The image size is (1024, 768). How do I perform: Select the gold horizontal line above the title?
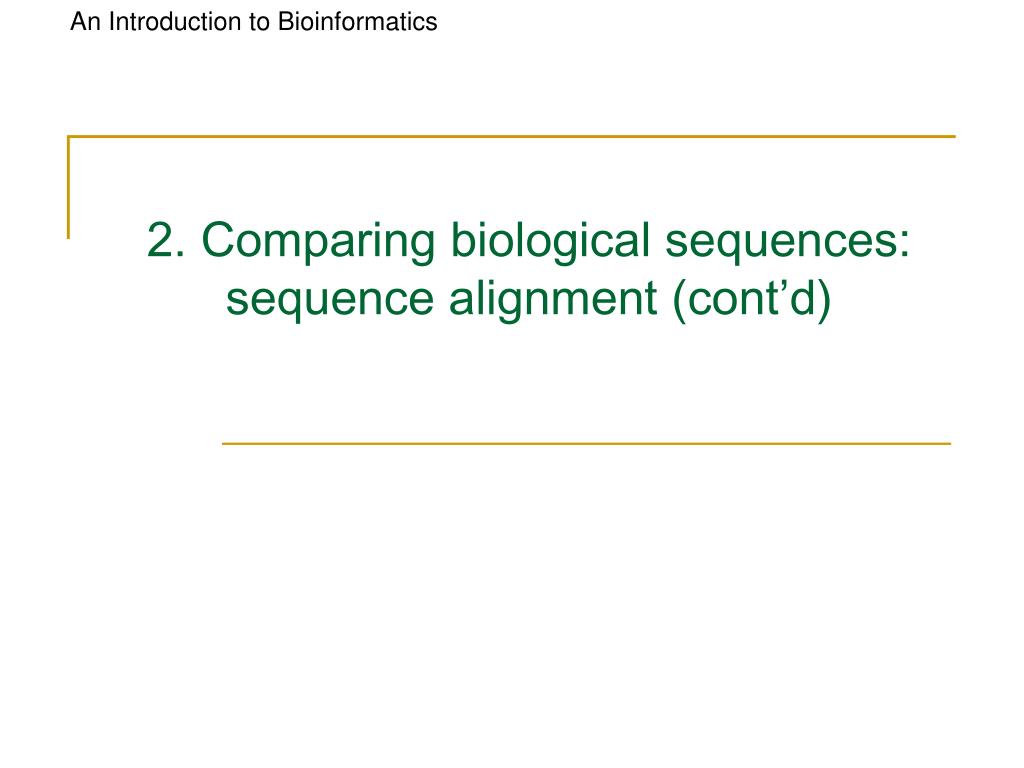click(x=511, y=136)
